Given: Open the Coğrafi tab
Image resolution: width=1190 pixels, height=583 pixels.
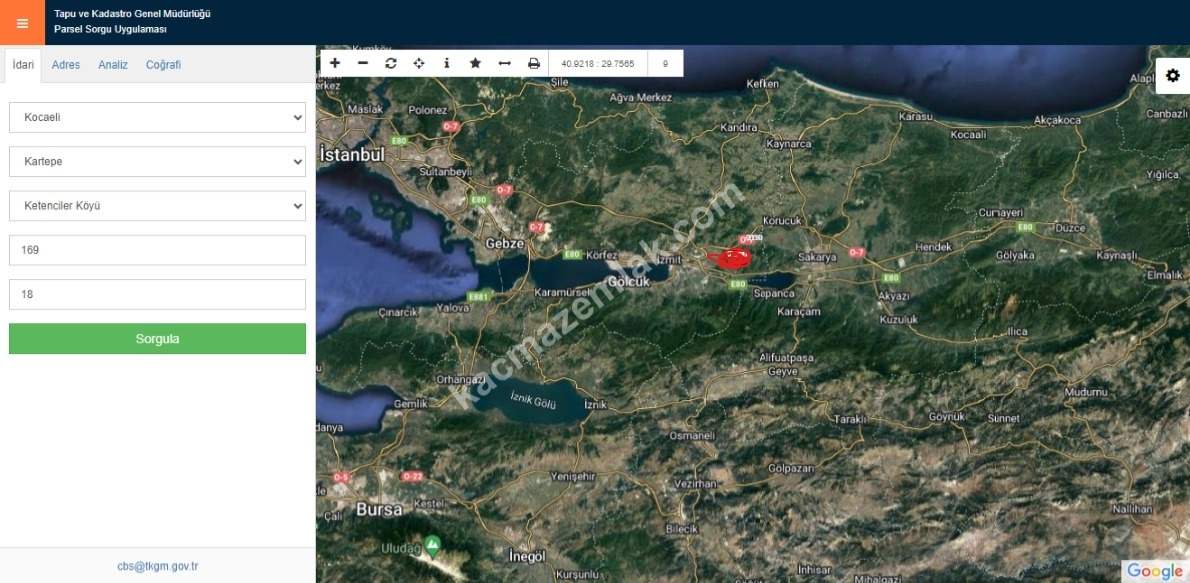Looking at the screenshot, I should click(x=163, y=65).
